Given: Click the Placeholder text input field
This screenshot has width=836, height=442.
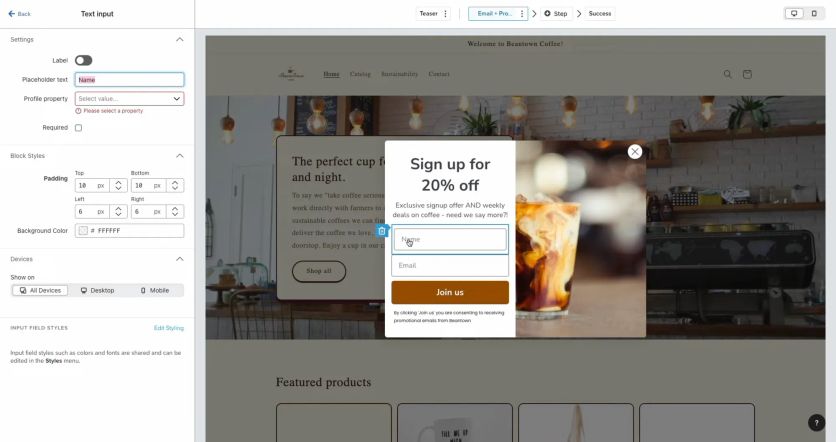Looking at the screenshot, I should pos(130,79).
